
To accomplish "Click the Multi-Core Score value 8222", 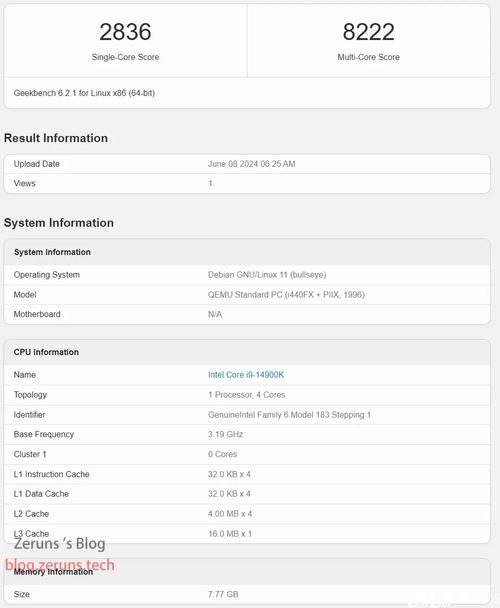I will (369, 32).
